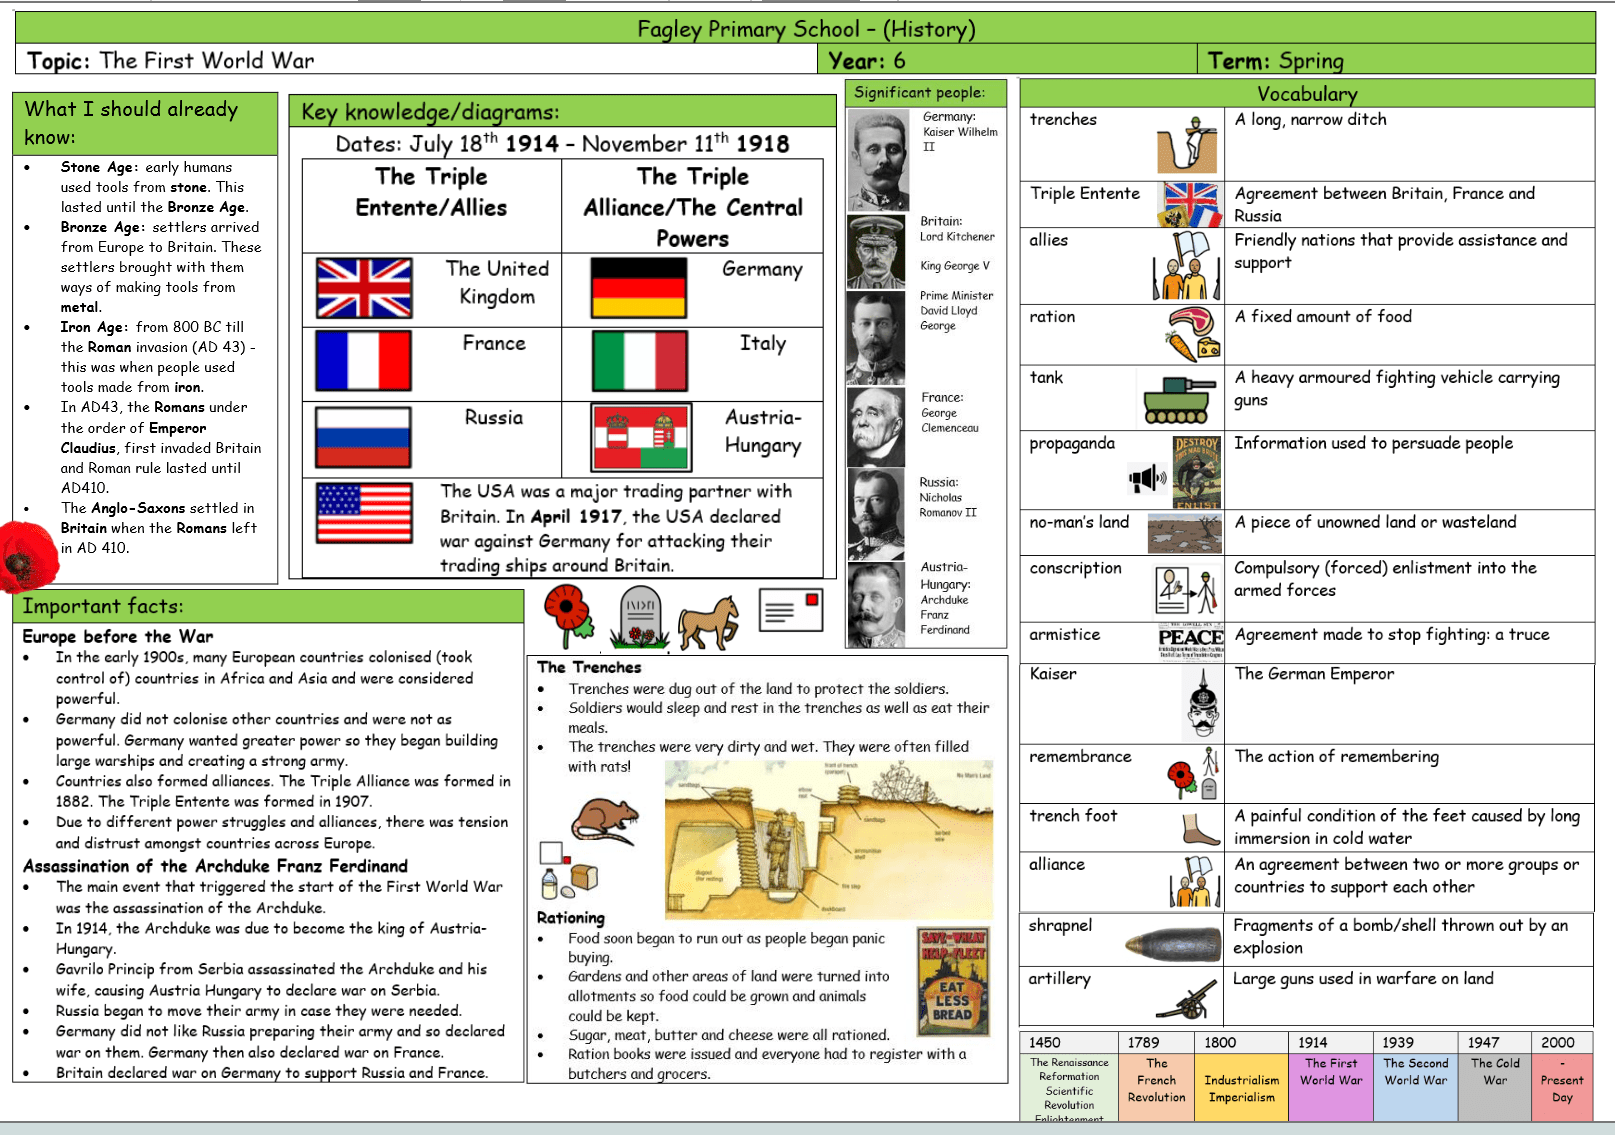The width and height of the screenshot is (1615, 1135).
Task: Click the ration food icon
Action: (1193, 334)
